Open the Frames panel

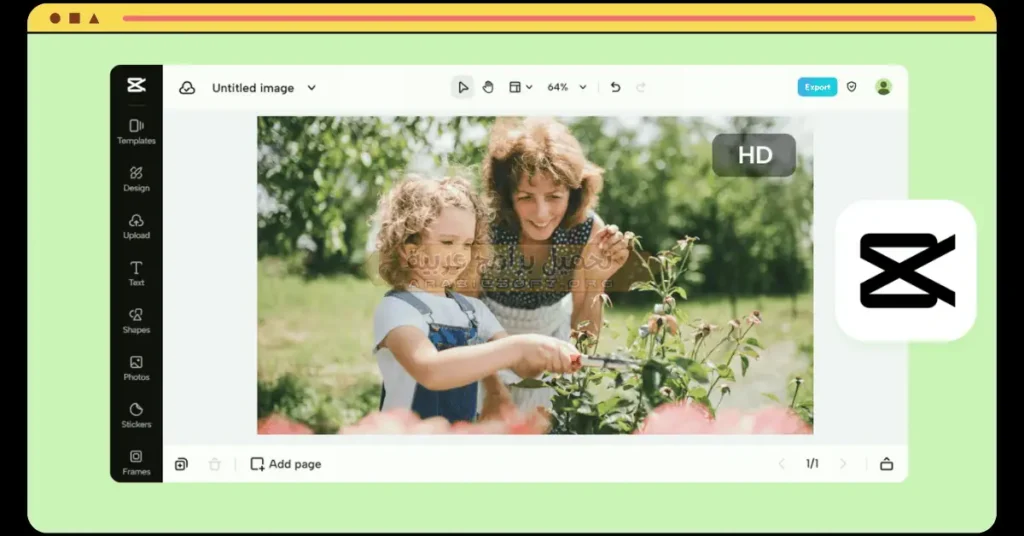click(x=136, y=463)
